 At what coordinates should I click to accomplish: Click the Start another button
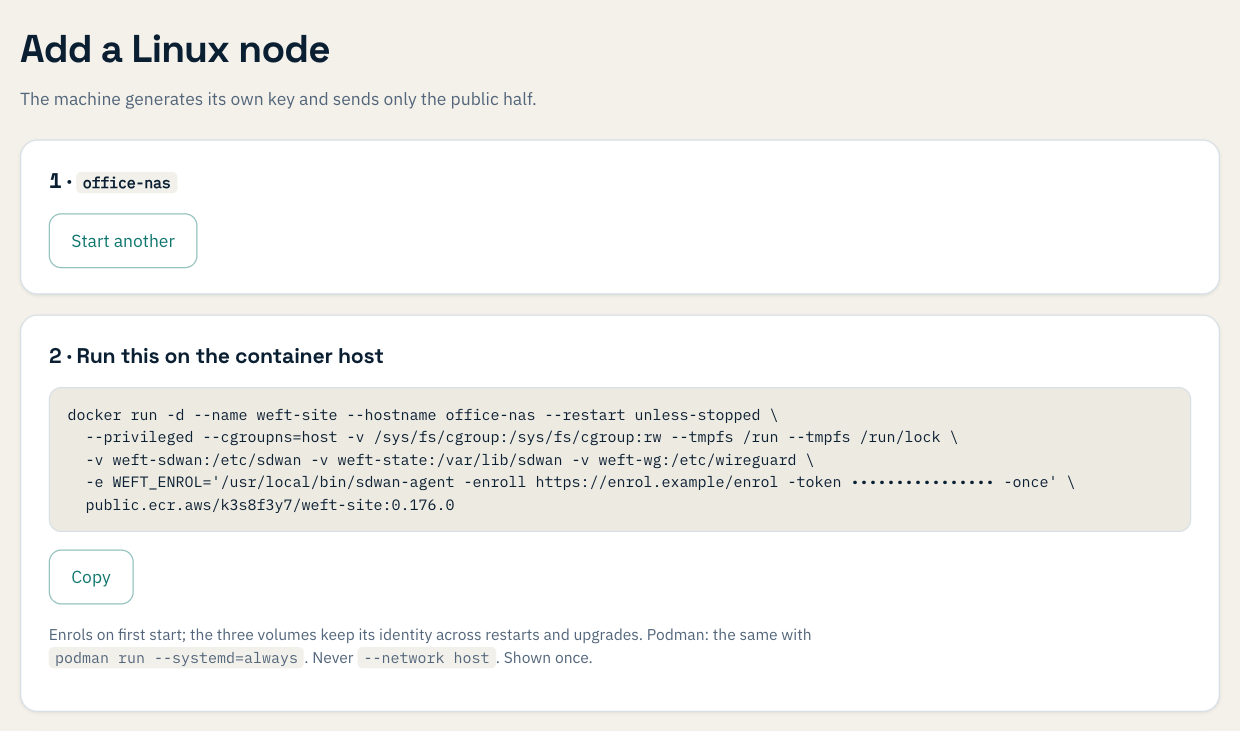click(x=123, y=241)
